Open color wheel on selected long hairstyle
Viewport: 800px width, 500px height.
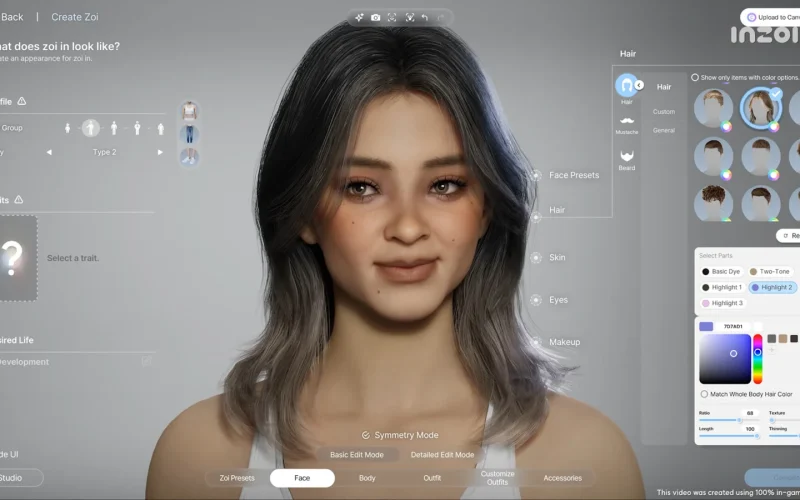click(x=774, y=127)
